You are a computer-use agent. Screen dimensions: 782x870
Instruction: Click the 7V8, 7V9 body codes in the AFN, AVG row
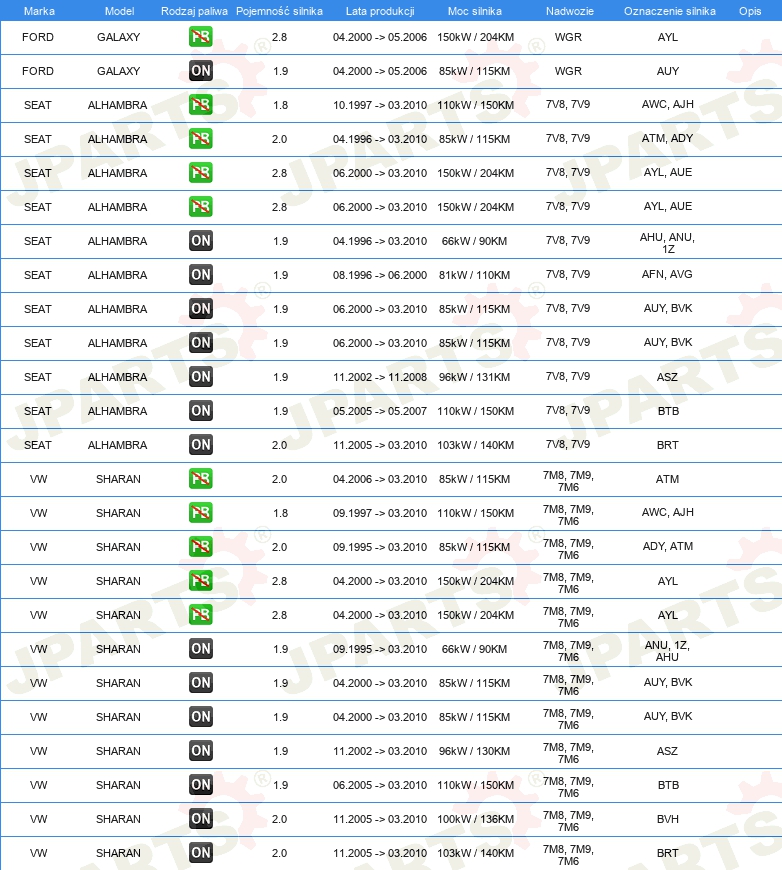pyautogui.click(x=568, y=274)
